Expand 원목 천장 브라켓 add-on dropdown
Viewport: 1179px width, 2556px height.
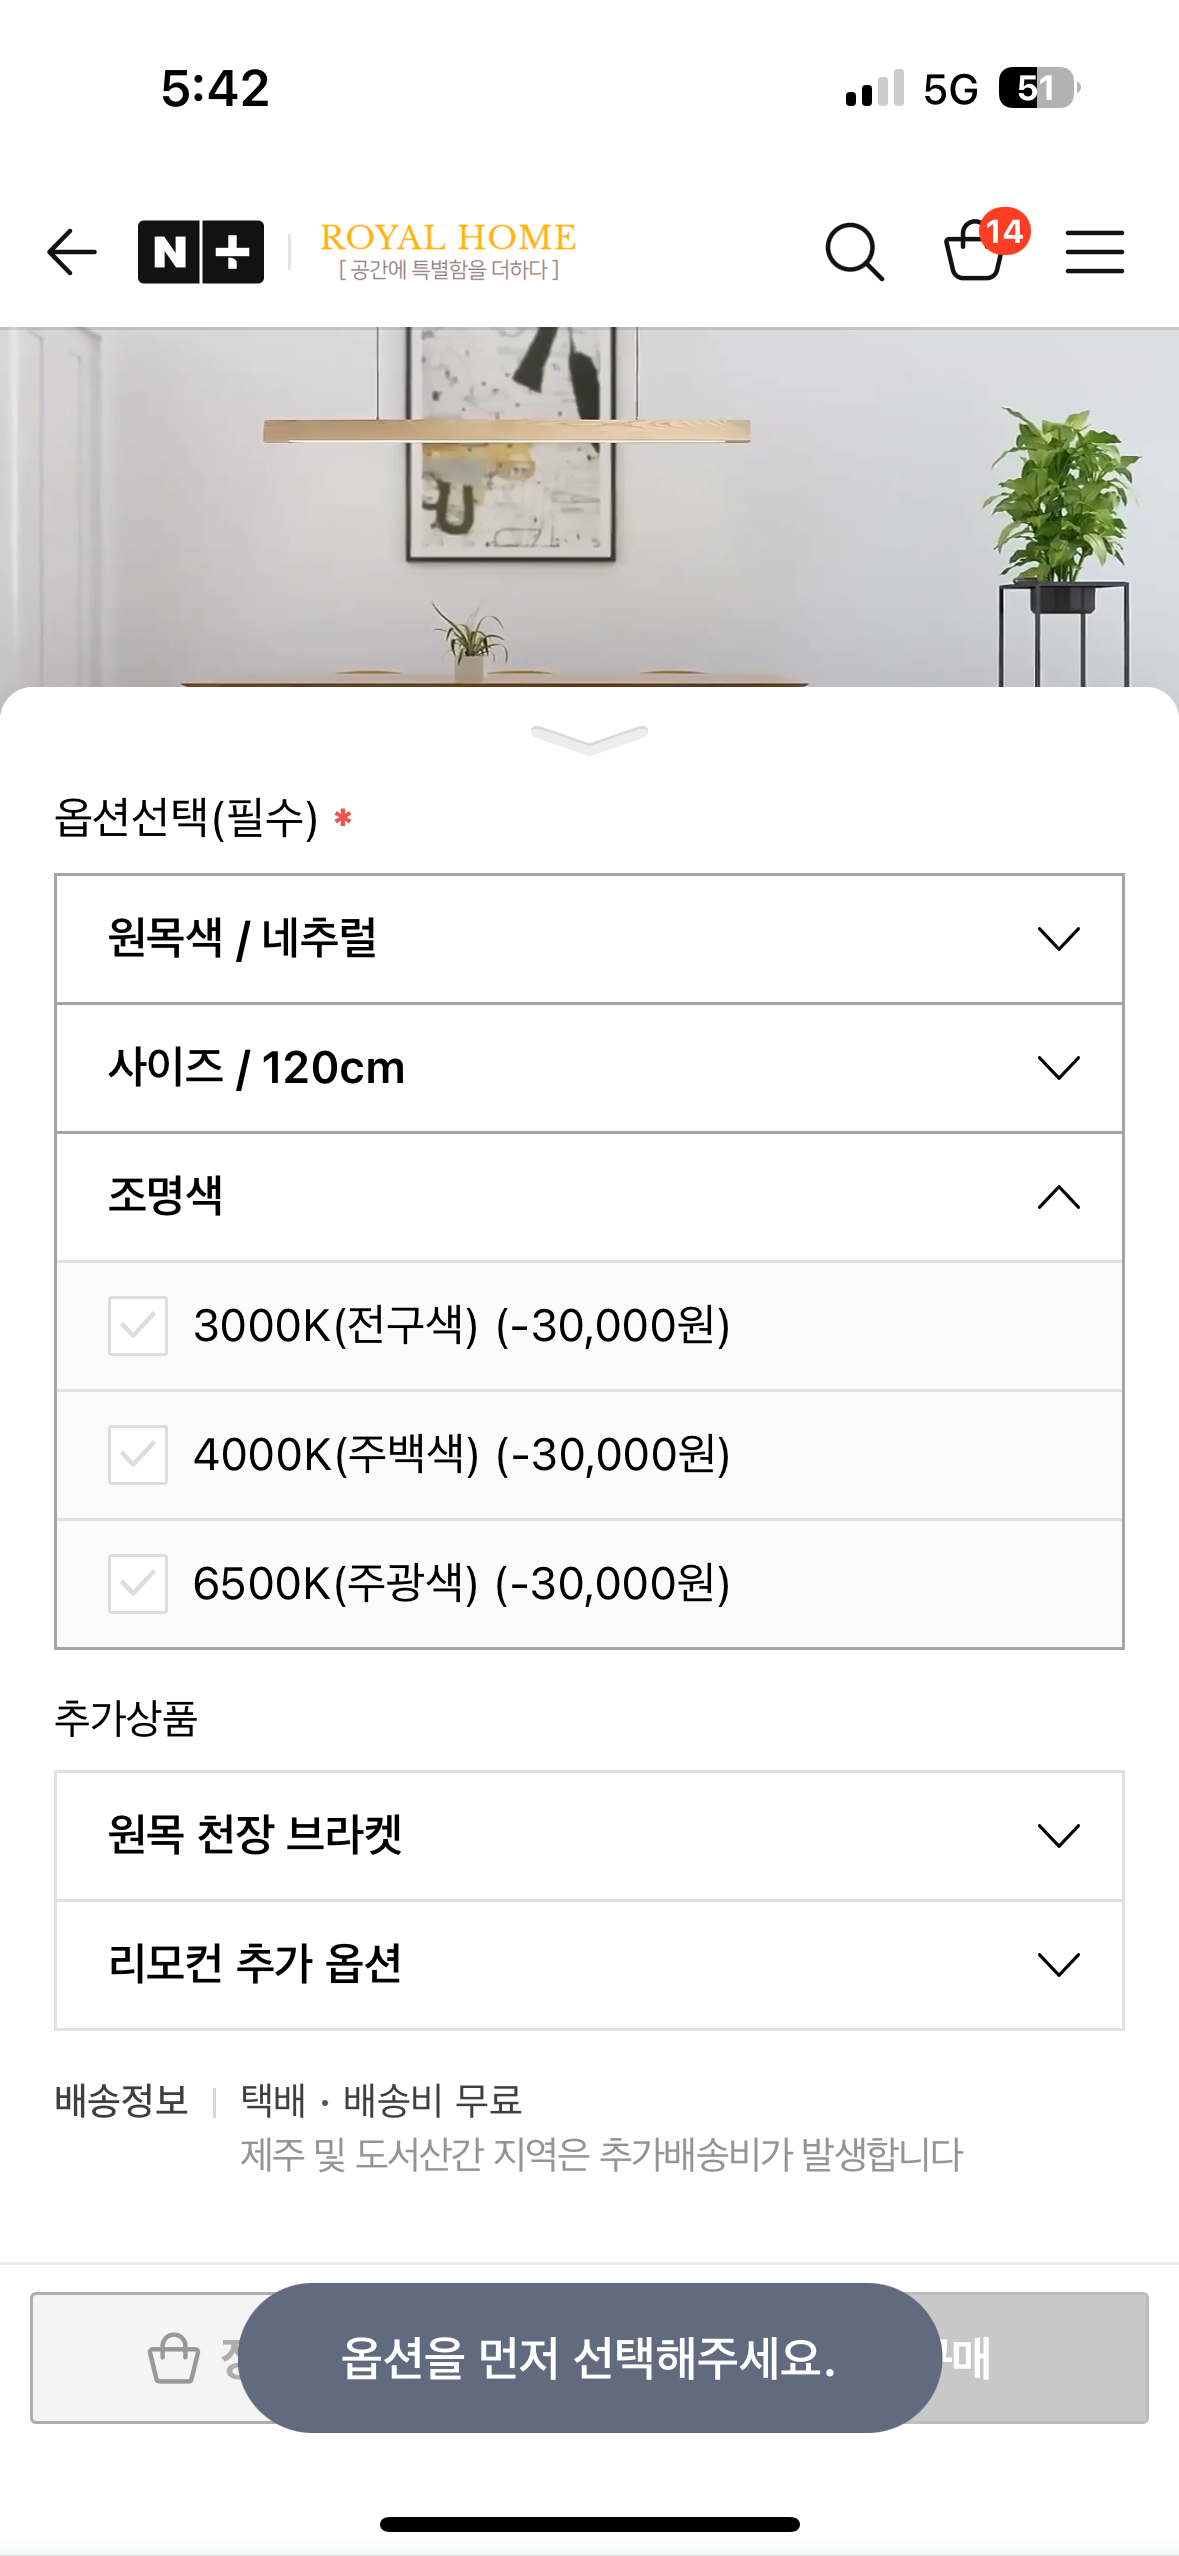[589, 1836]
